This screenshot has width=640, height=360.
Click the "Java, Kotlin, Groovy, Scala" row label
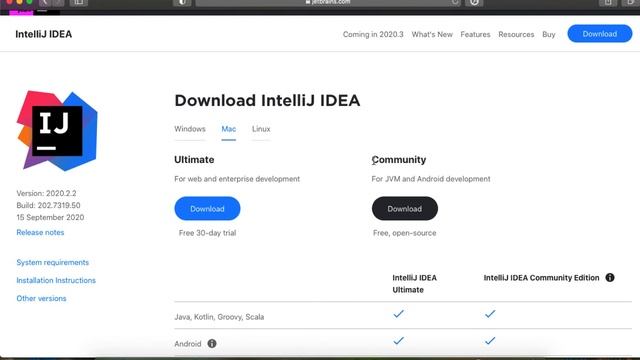click(x=219, y=317)
